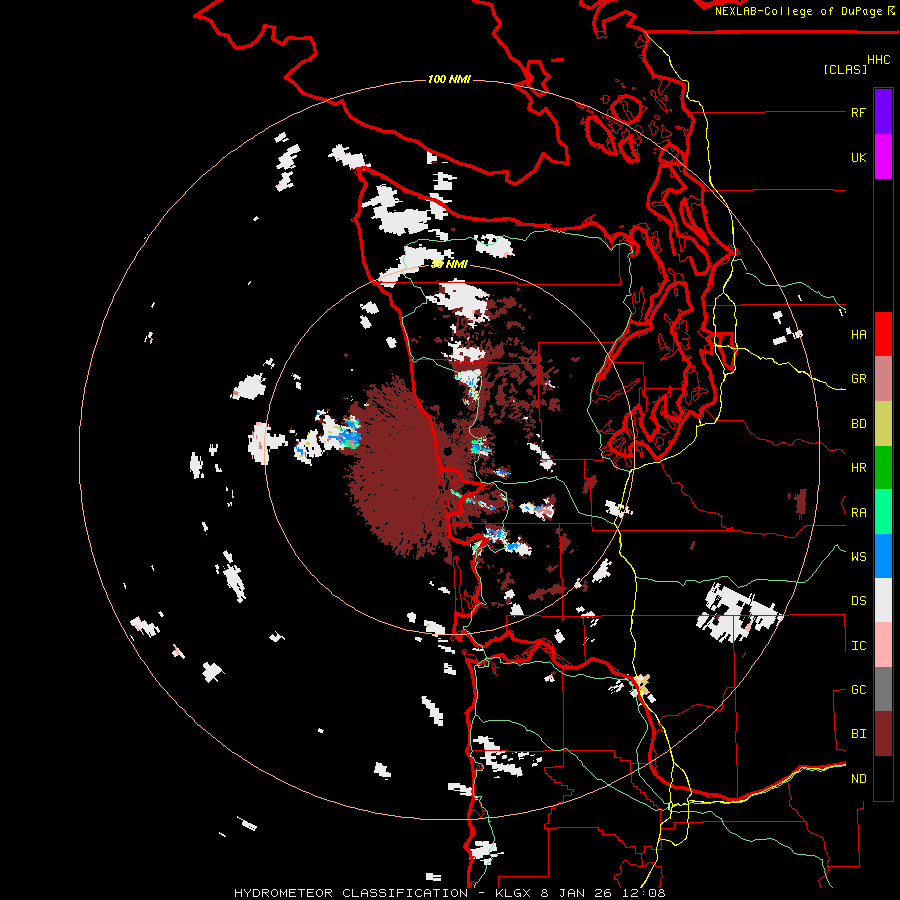Click the 'GR' legend label
The image size is (900, 900).
point(858,379)
